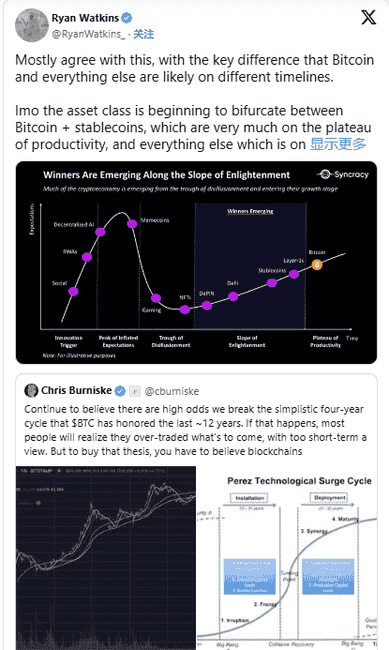Open the X logo icon
Screen dimensions: 389x650
(x=368, y=17)
